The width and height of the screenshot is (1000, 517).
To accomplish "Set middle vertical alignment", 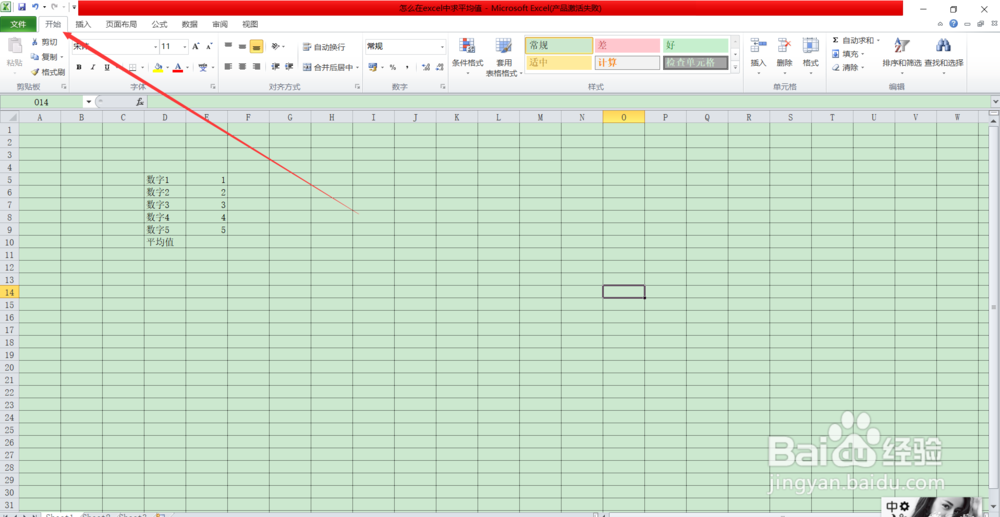I will [x=242, y=47].
